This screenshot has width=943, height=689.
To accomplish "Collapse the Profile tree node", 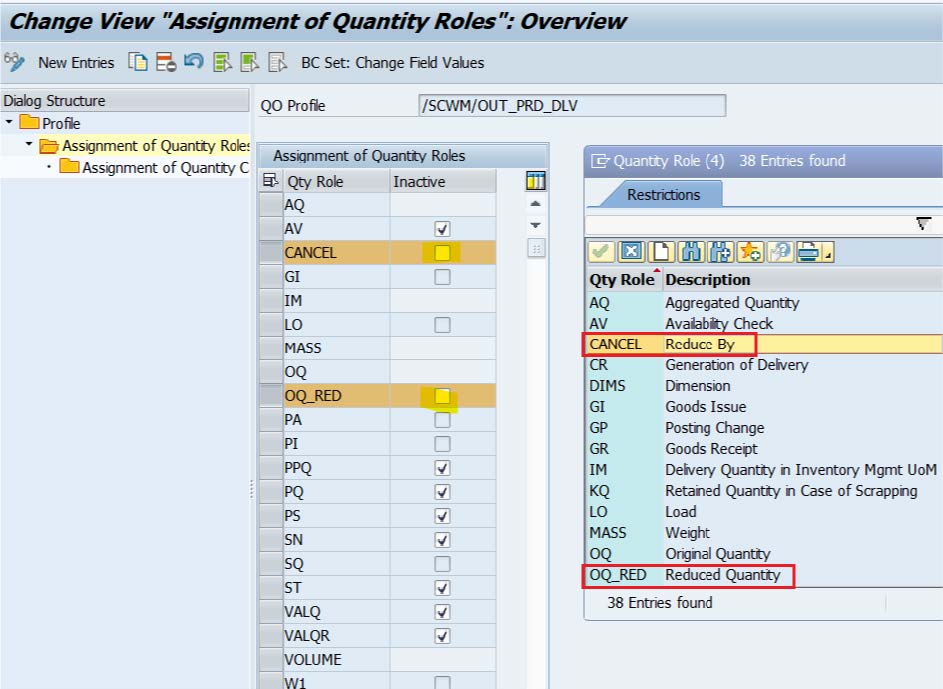I will (x=9, y=123).
